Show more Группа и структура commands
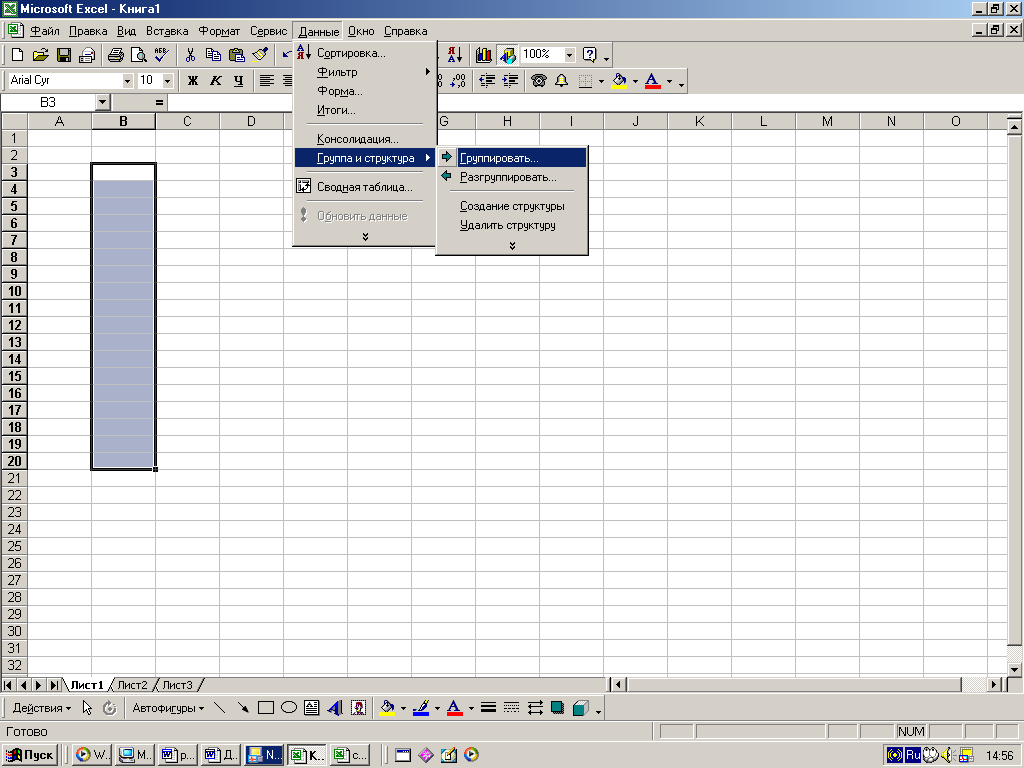The image size is (1024, 768). (x=512, y=246)
